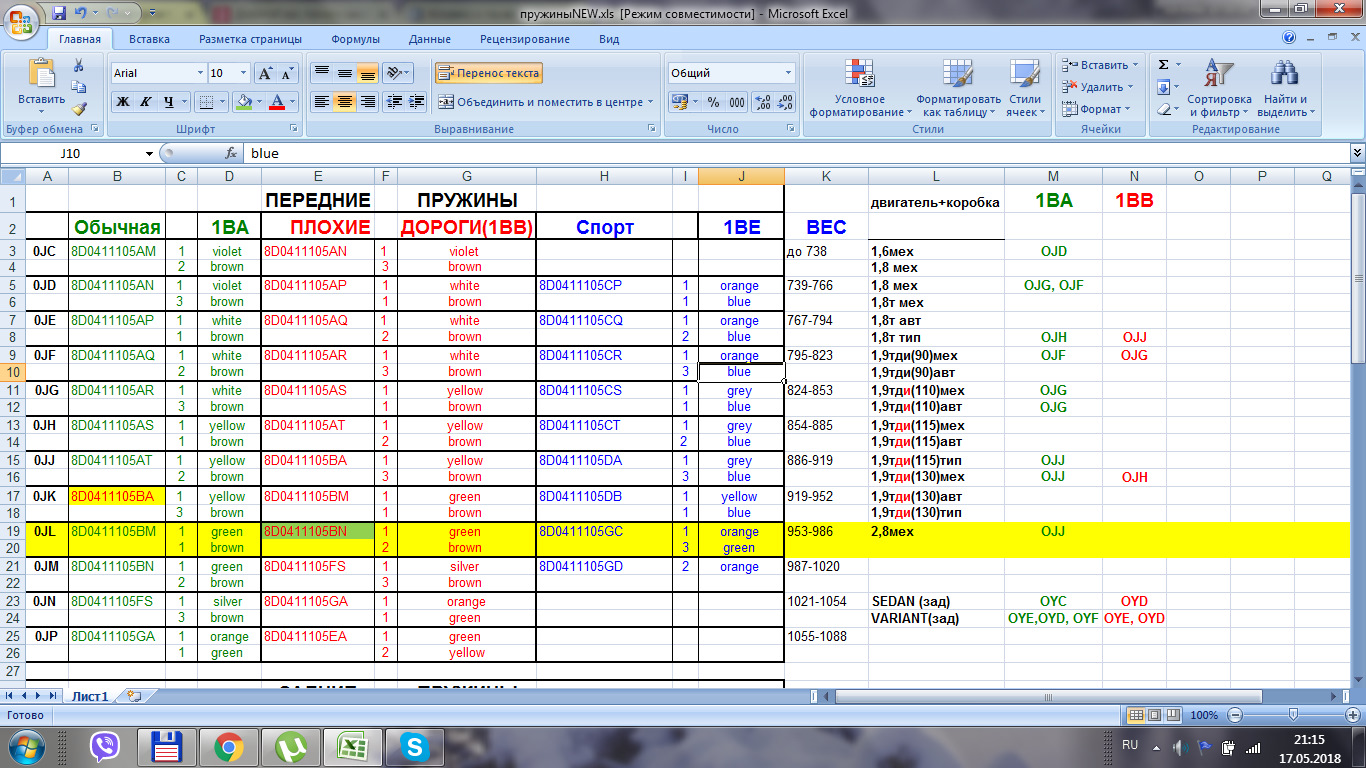1366x768 pixels.
Task: Click the cell borders icon
Action: (205, 102)
